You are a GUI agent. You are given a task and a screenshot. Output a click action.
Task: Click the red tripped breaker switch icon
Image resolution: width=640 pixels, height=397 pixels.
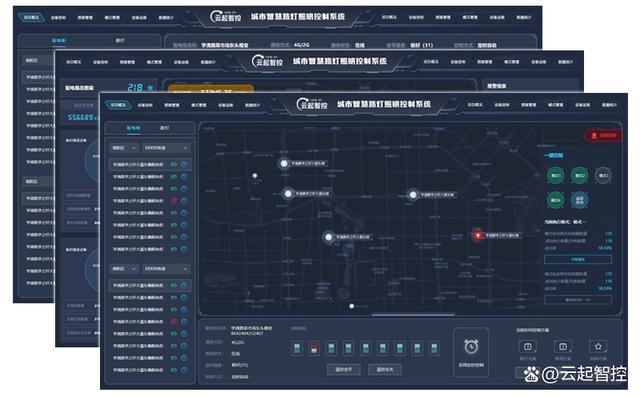point(314,348)
